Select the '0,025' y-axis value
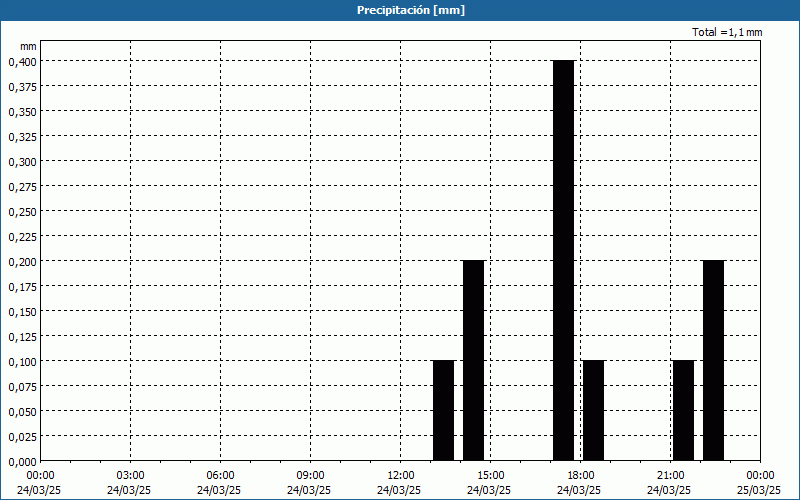The image size is (800, 500). [x=22, y=436]
